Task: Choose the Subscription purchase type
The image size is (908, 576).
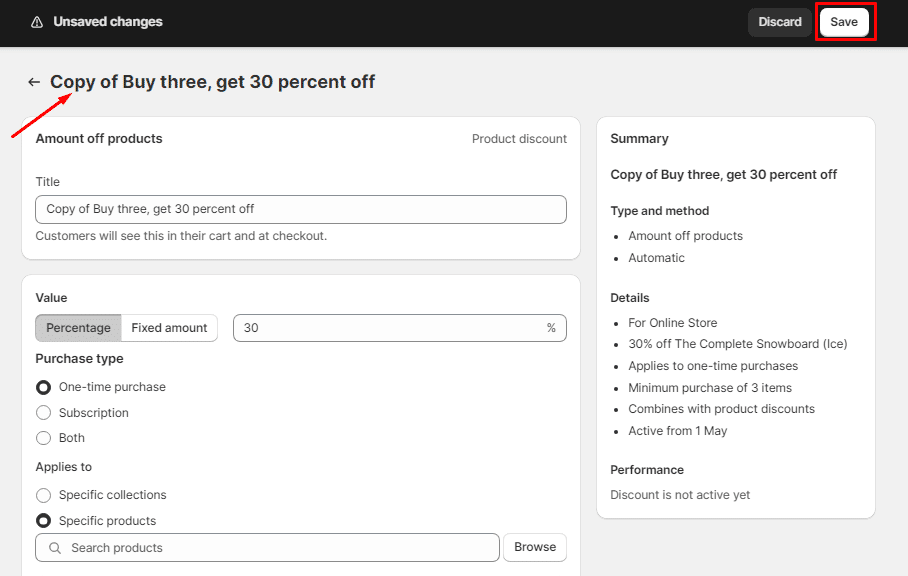Action: [x=44, y=413]
